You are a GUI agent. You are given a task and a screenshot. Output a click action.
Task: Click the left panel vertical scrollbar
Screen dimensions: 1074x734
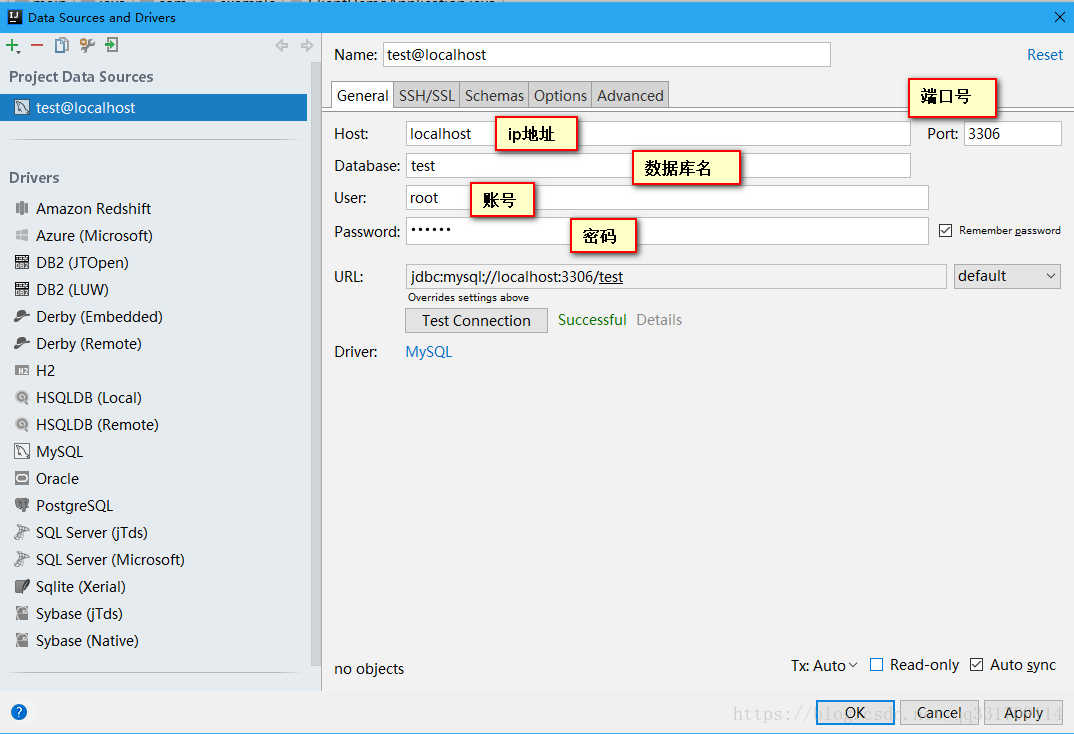[x=316, y=363]
